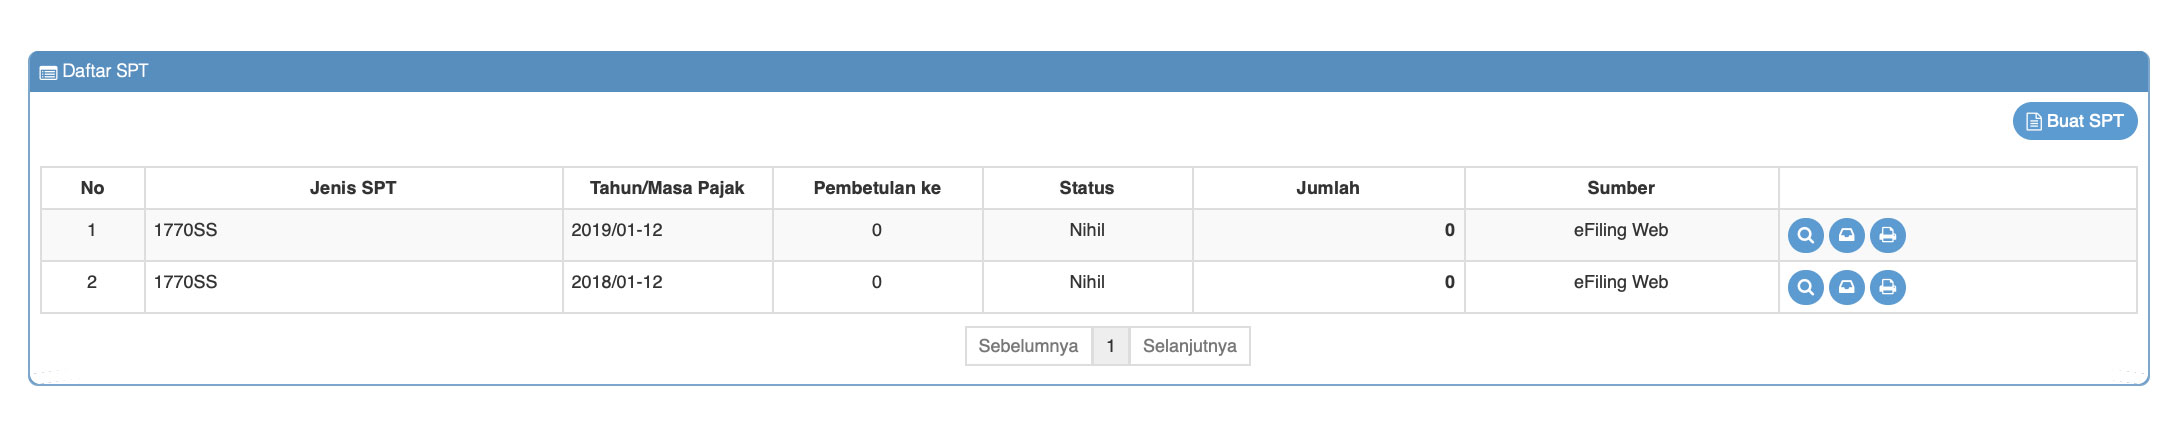
Task: Click the list icon beside Daftar SPT
Action: pyautogui.click(x=48, y=72)
